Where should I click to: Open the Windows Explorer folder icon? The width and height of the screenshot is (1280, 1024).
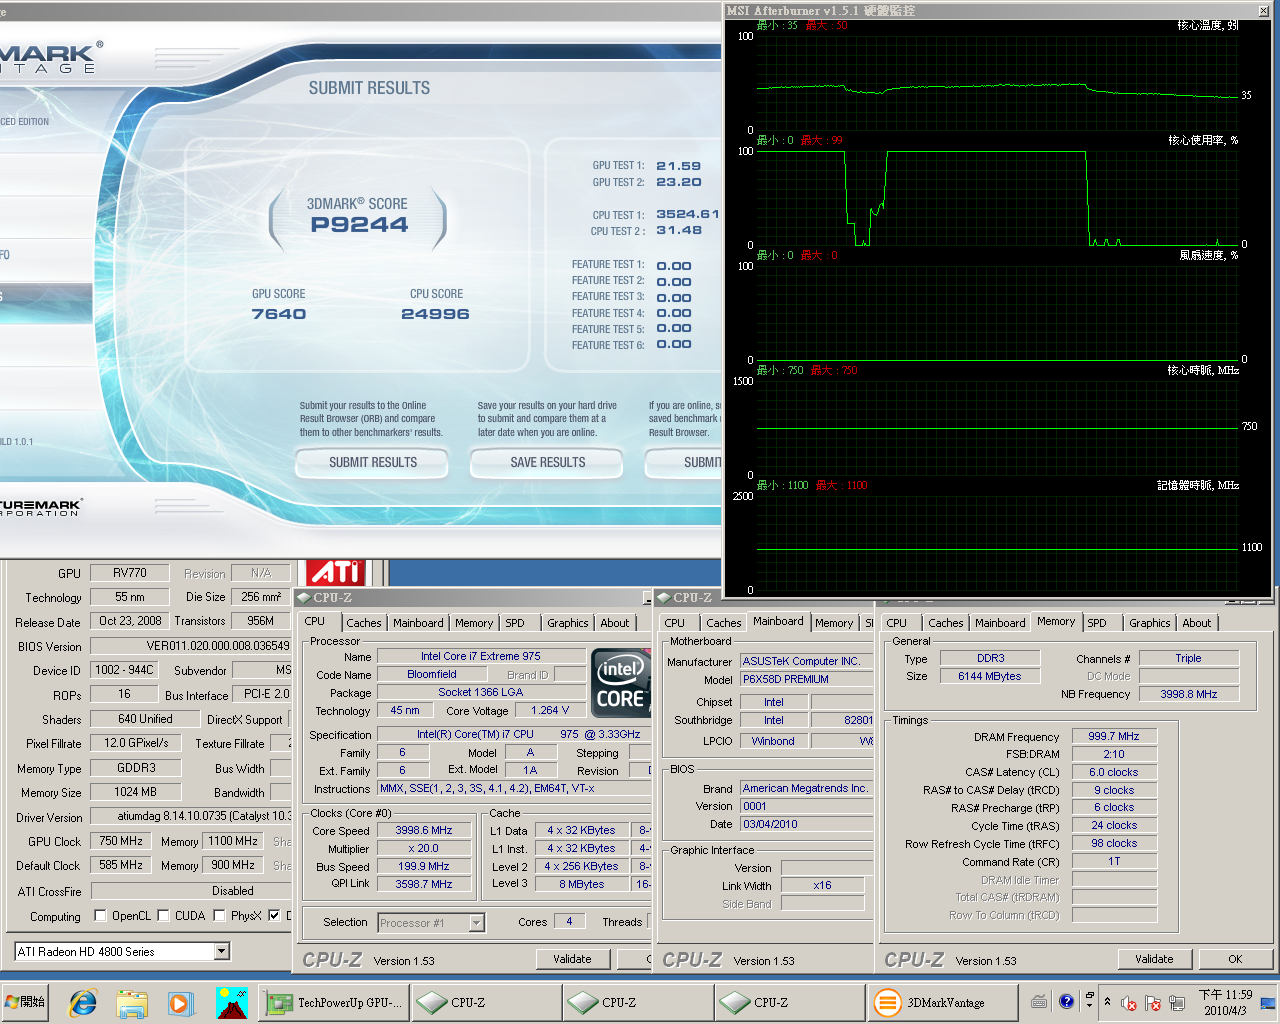point(132,1002)
